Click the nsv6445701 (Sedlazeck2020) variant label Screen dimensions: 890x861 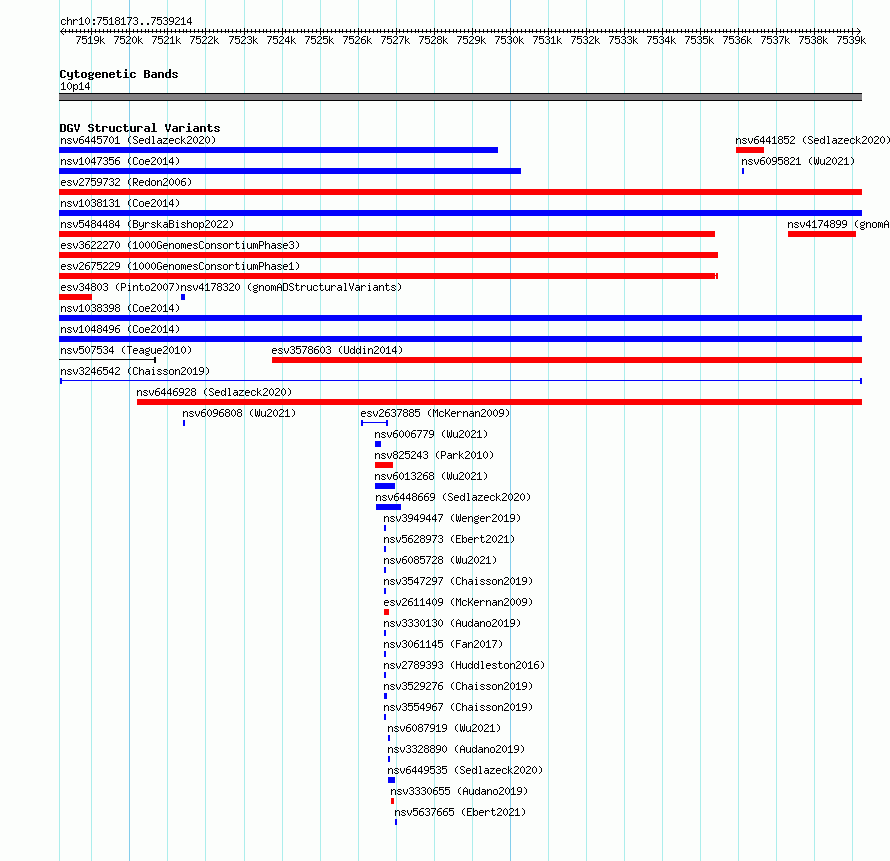pos(138,140)
